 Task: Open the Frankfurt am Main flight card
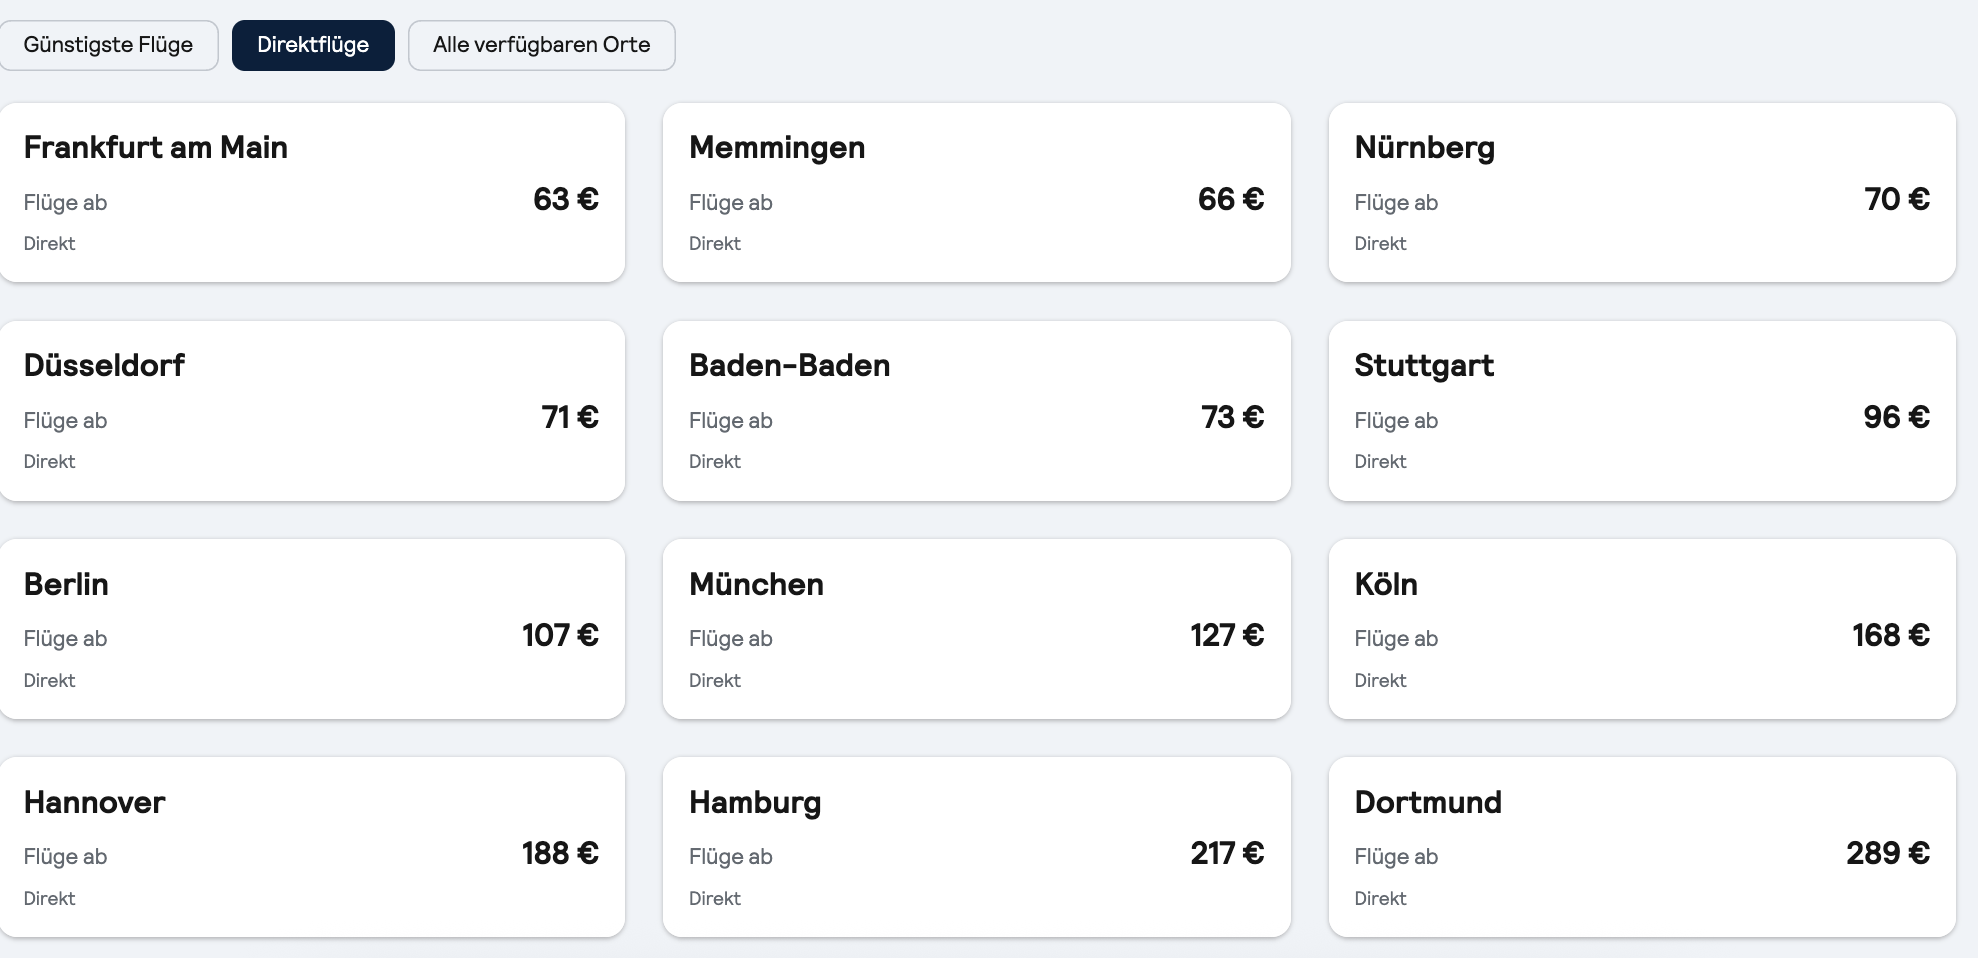[312, 192]
